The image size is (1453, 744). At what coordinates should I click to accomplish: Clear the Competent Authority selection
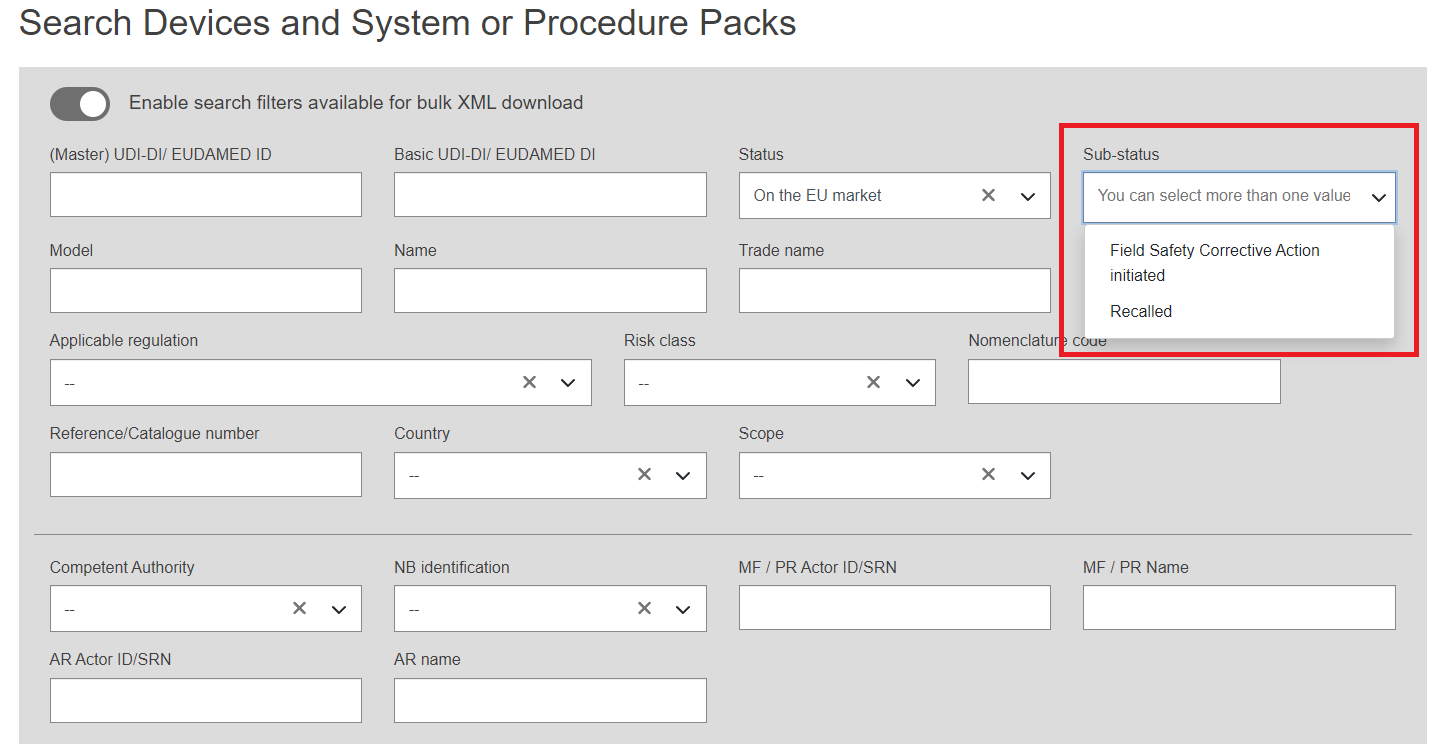tap(300, 608)
